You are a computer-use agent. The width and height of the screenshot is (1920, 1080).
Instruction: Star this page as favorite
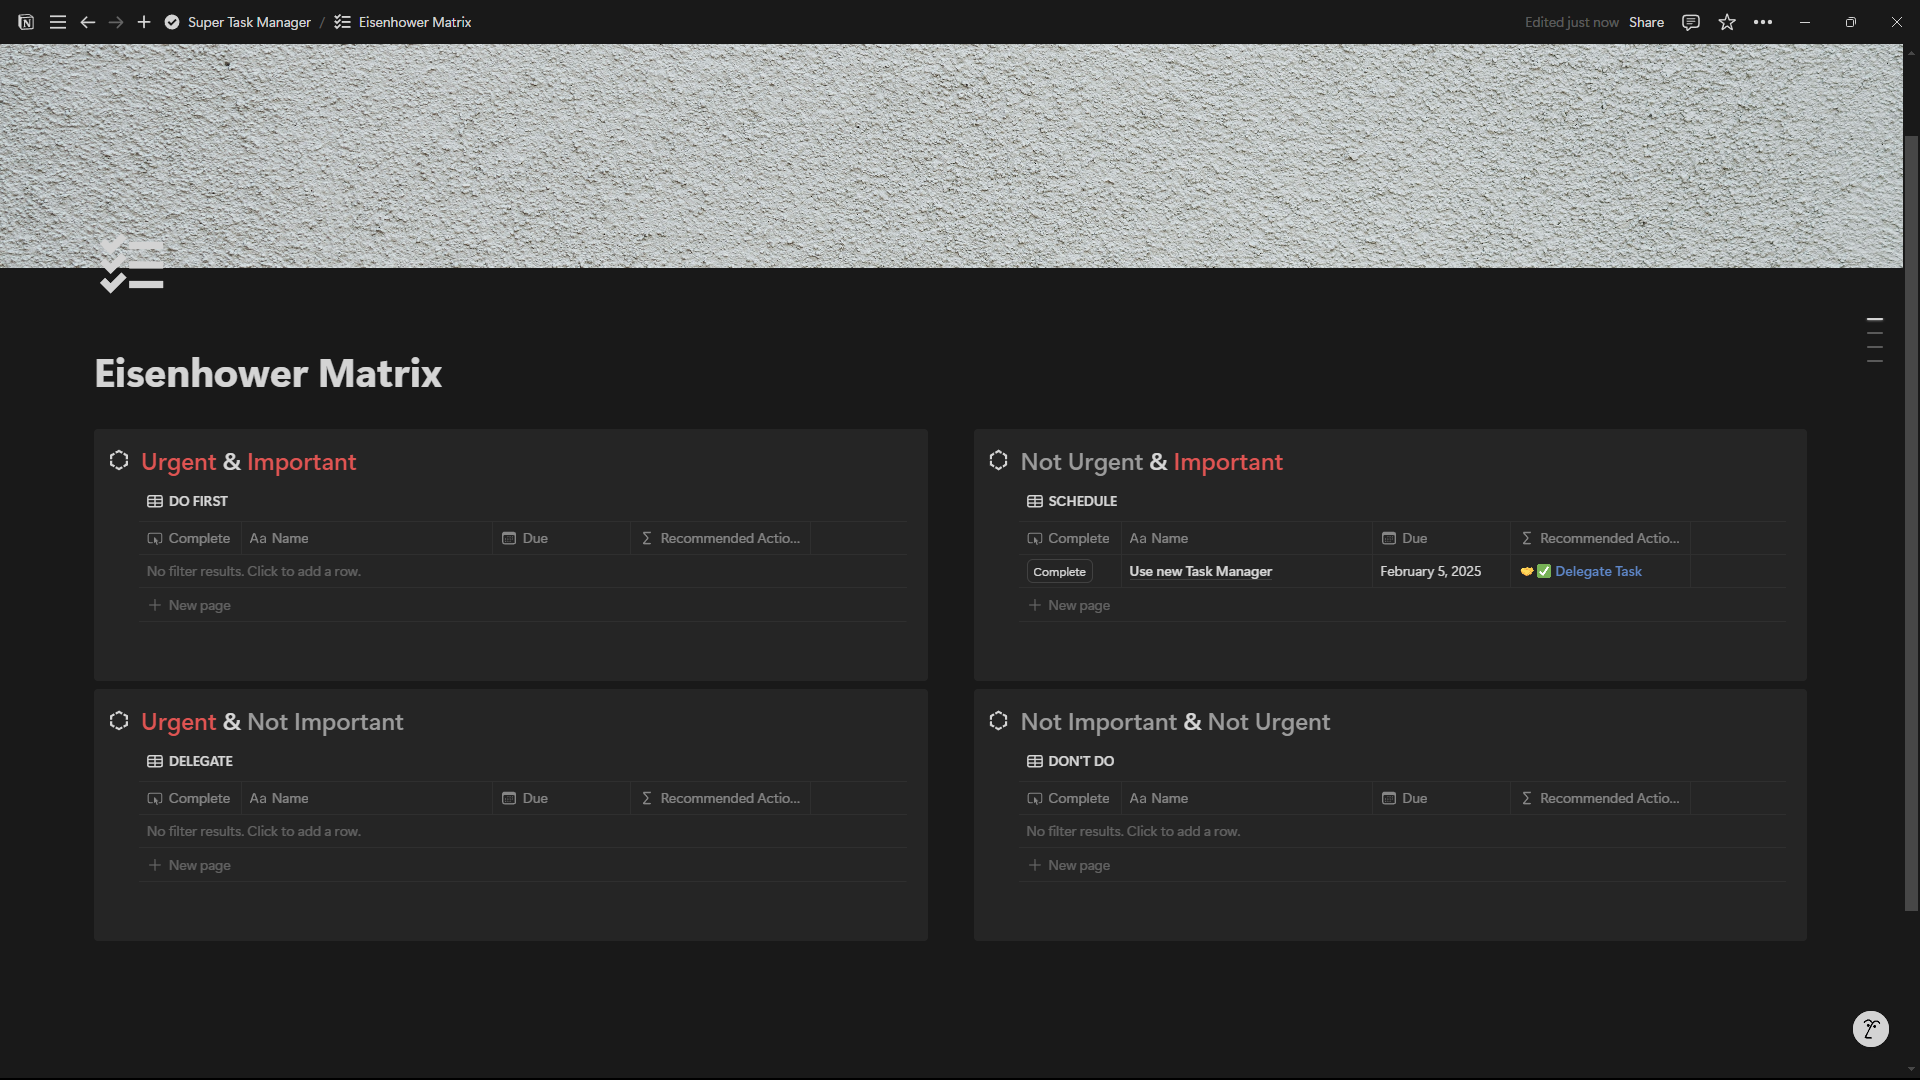click(x=1727, y=22)
